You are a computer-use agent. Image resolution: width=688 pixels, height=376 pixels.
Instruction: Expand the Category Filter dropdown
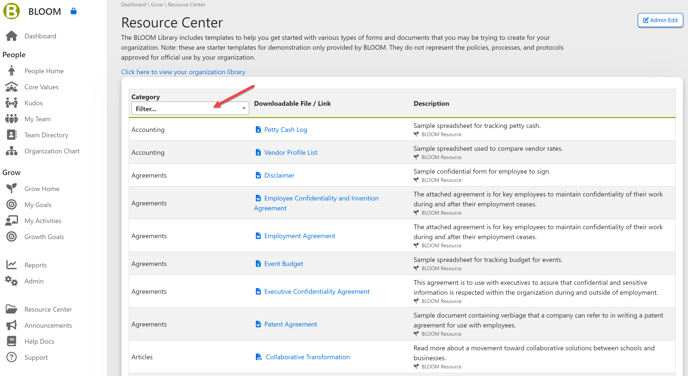190,108
